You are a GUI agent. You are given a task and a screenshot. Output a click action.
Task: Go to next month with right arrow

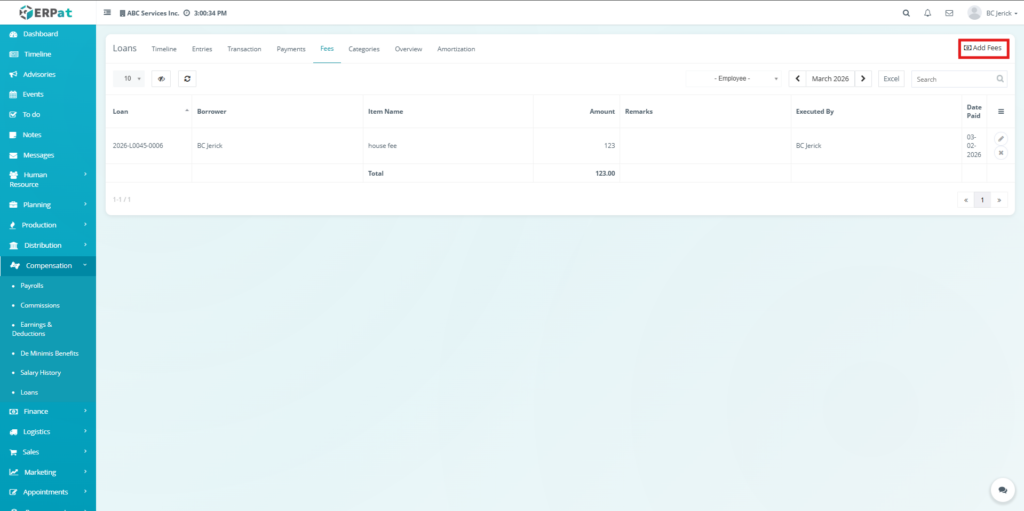[864, 78]
